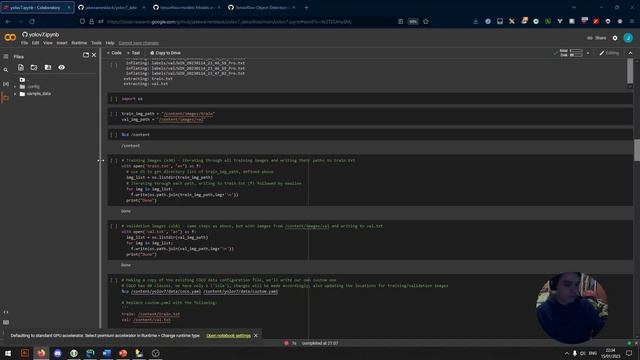
Task: Click the Colab CO logo
Action: tap(10, 38)
